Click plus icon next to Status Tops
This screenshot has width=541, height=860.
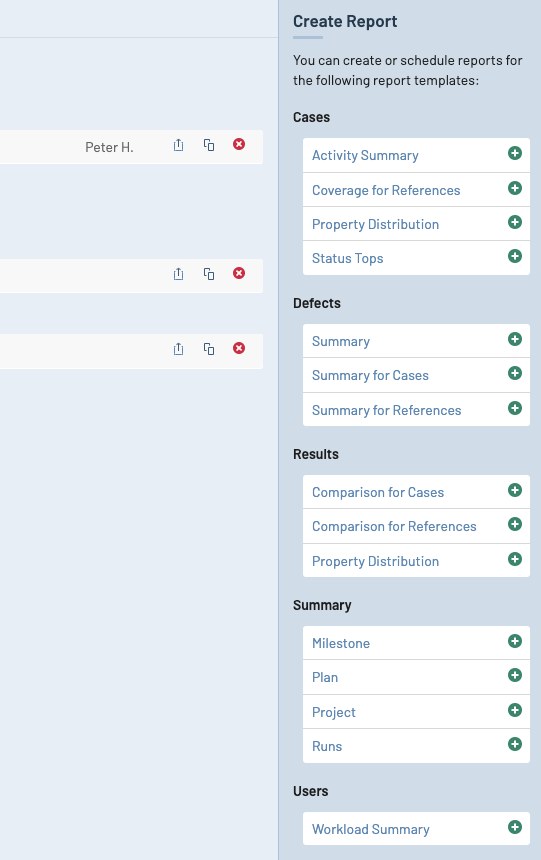point(515,256)
